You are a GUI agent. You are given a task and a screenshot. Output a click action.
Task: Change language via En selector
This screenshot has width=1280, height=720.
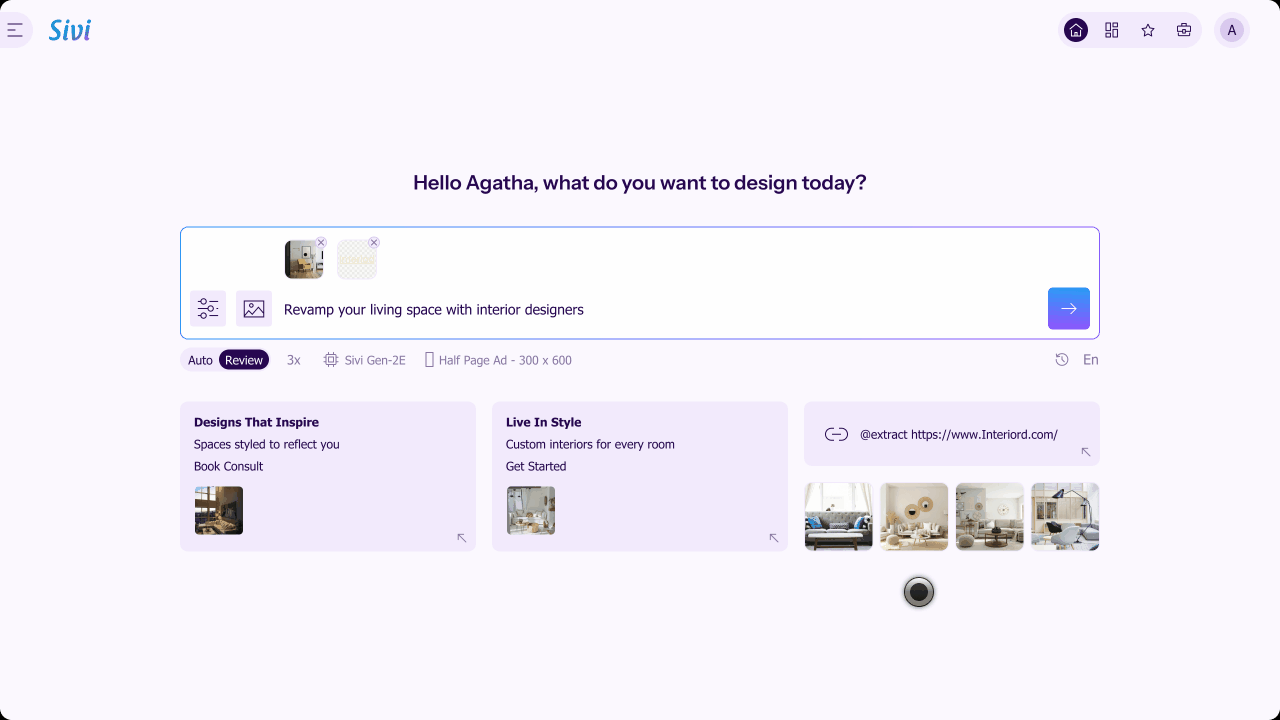point(1091,360)
